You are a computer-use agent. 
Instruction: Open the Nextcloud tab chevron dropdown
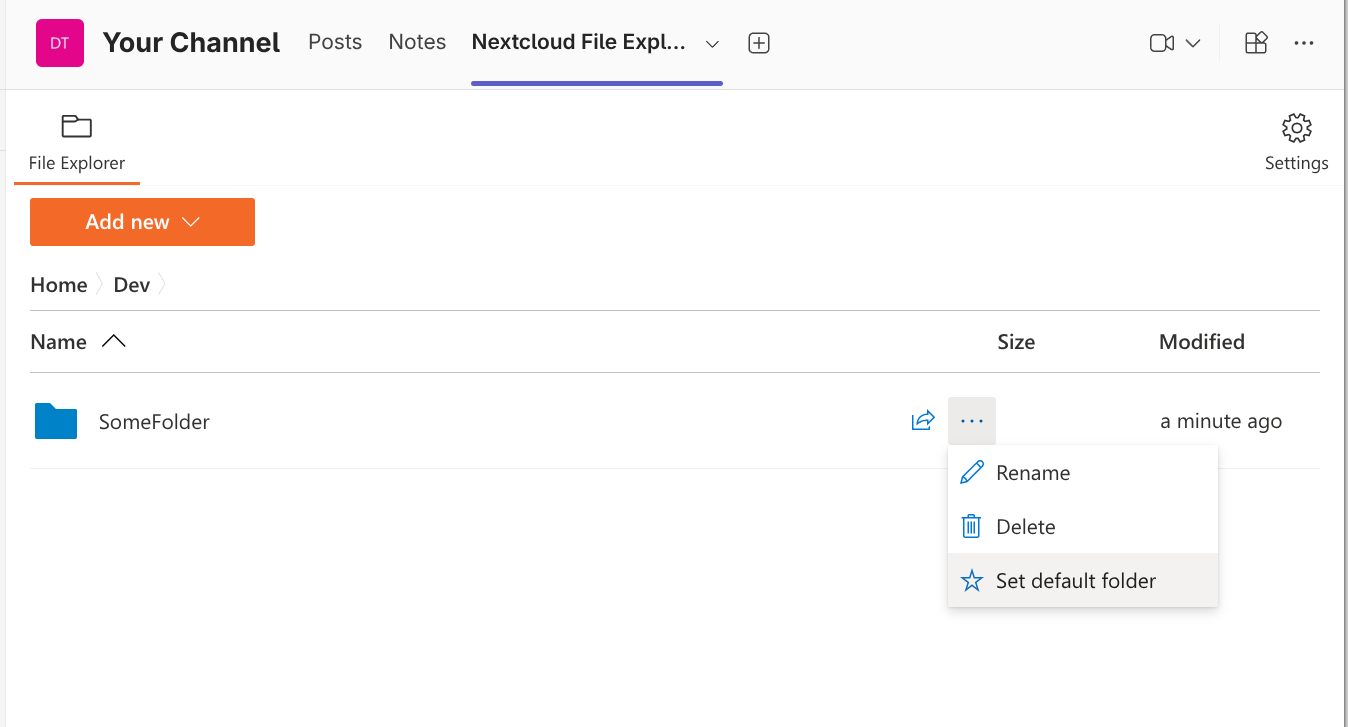click(713, 44)
